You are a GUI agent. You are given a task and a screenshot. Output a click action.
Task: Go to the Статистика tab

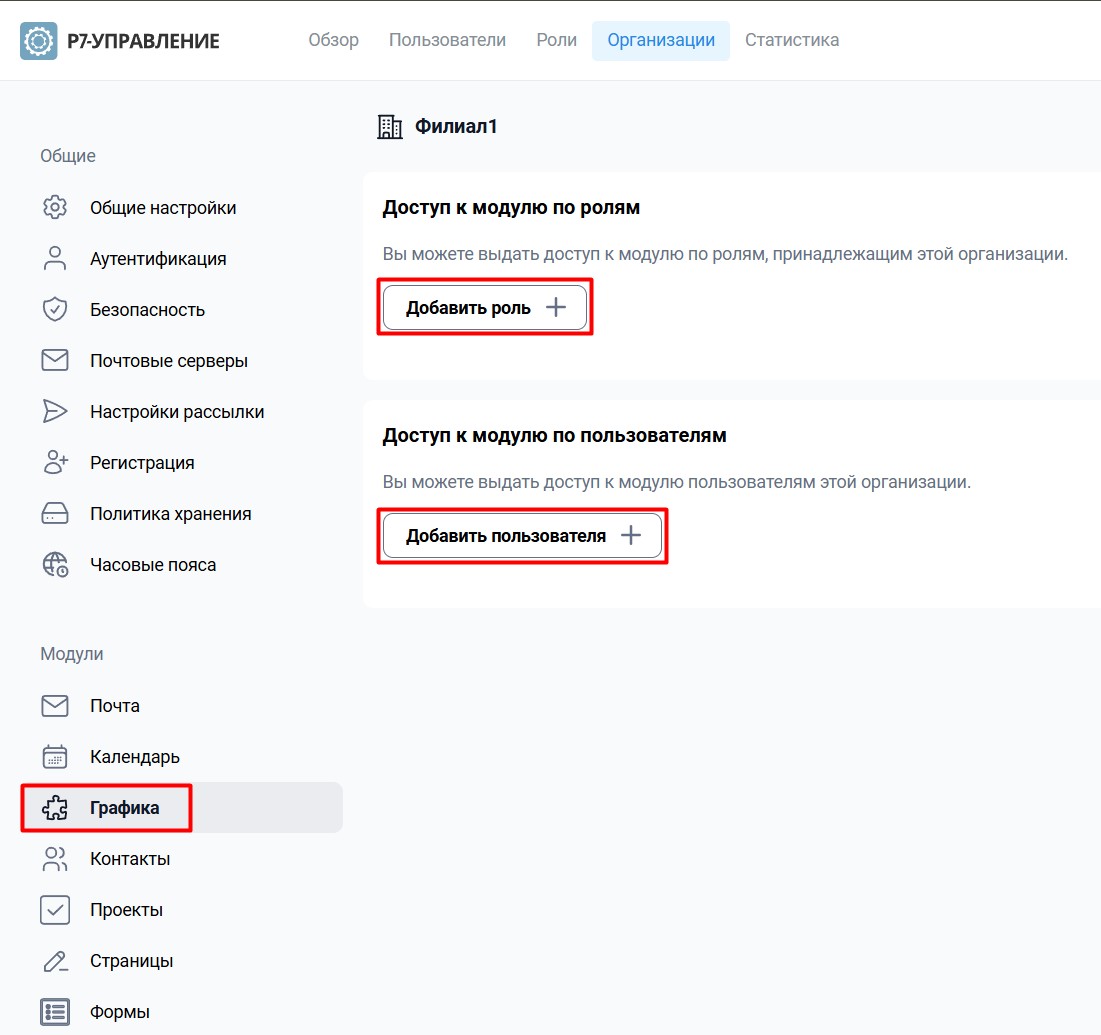792,40
